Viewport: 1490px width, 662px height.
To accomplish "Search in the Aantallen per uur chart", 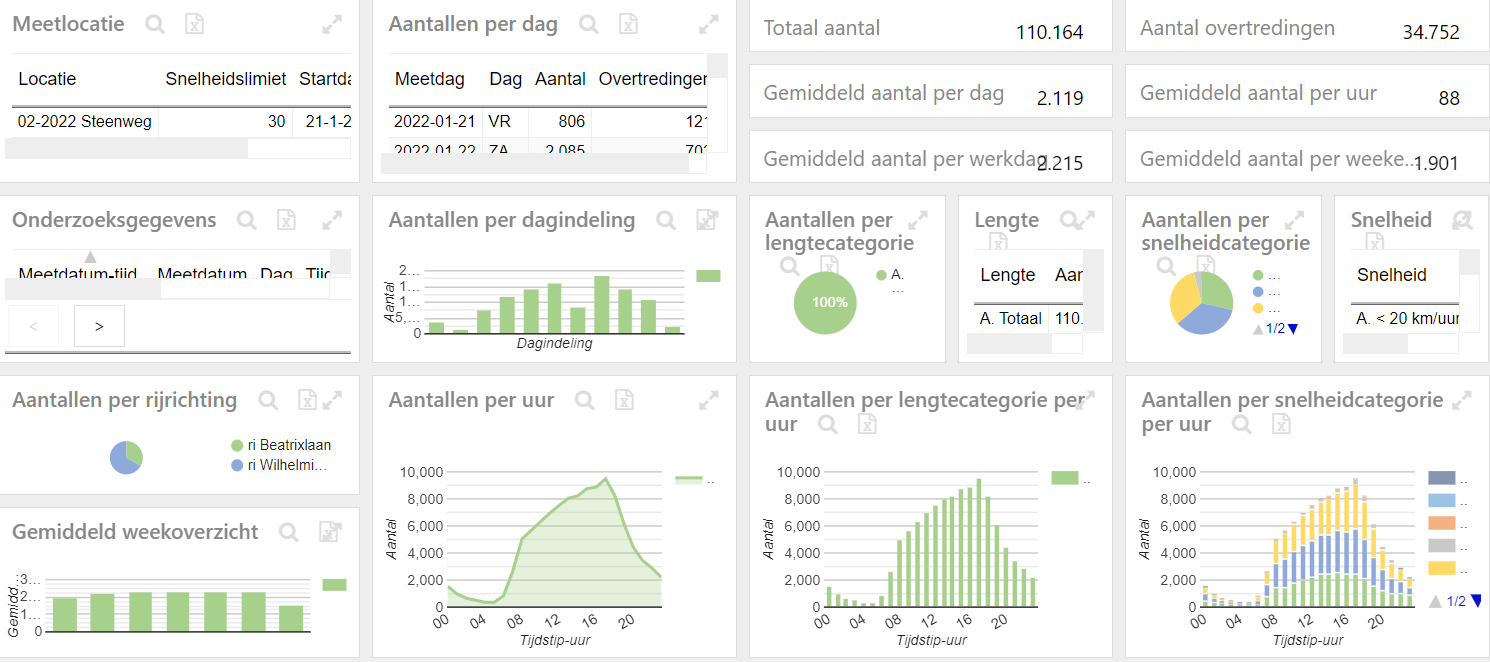I will (x=585, y=400).
